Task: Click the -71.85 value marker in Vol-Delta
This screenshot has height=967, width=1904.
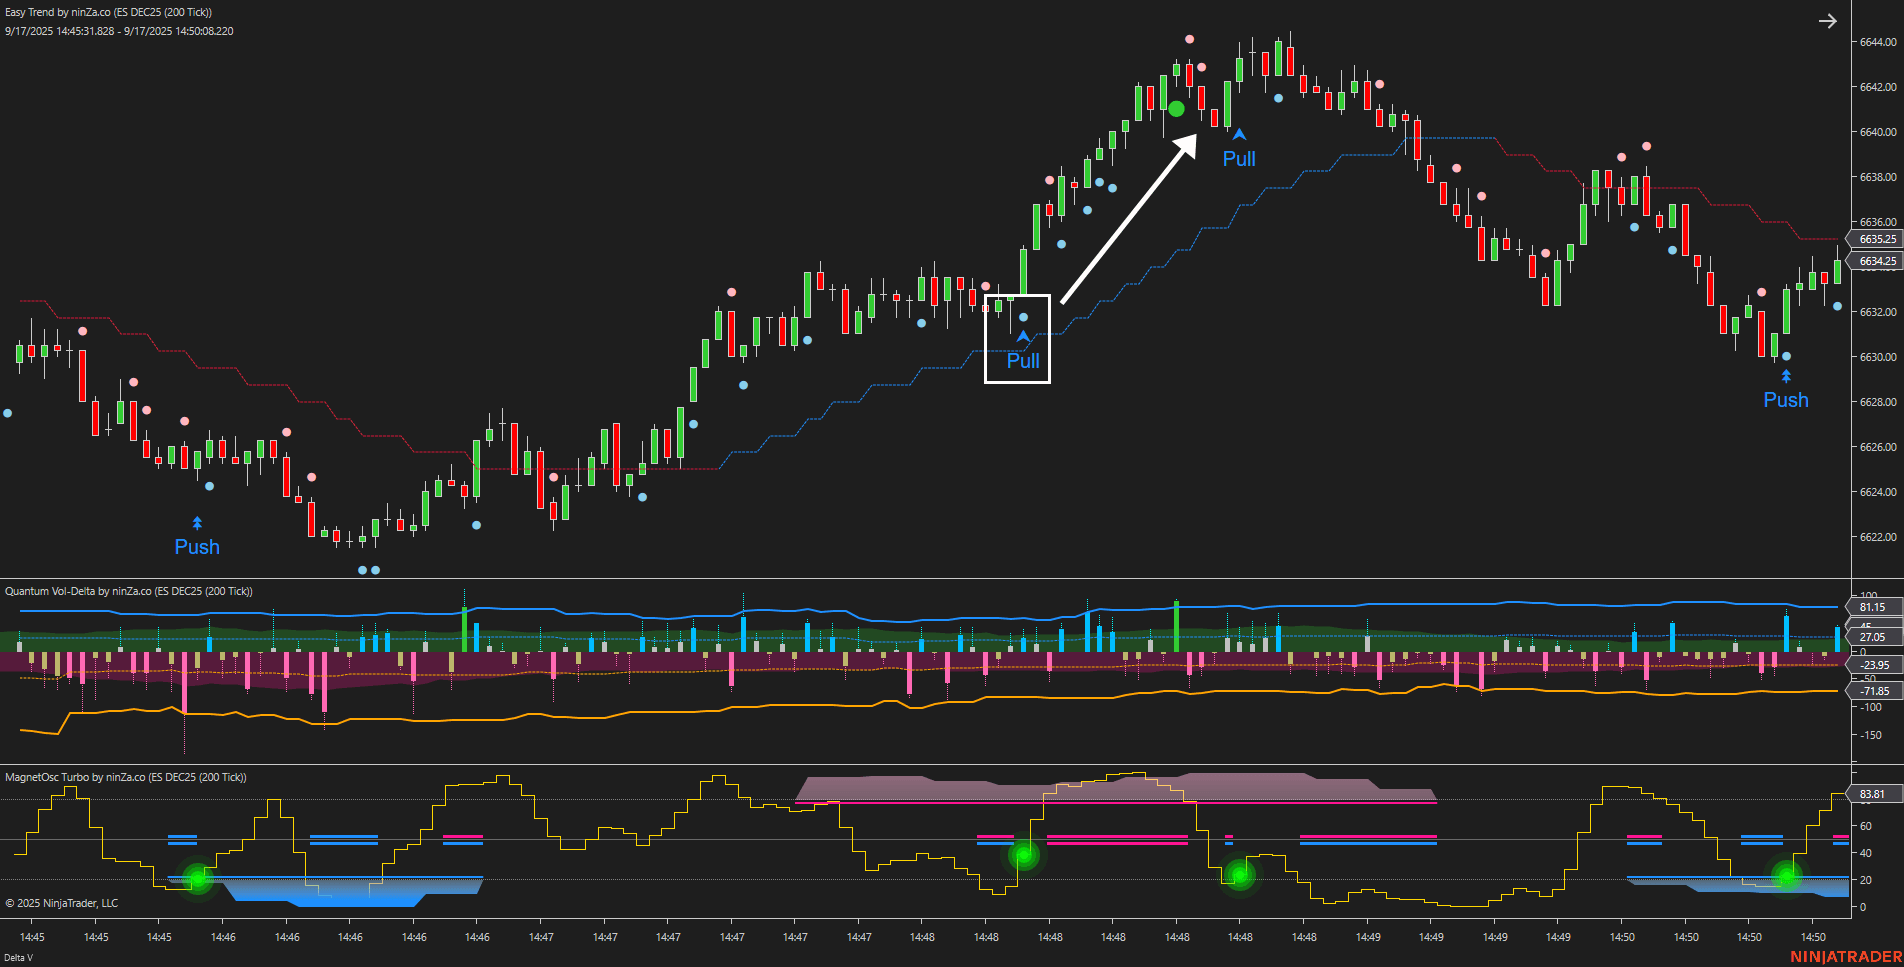Action: tap(1872, 691)
